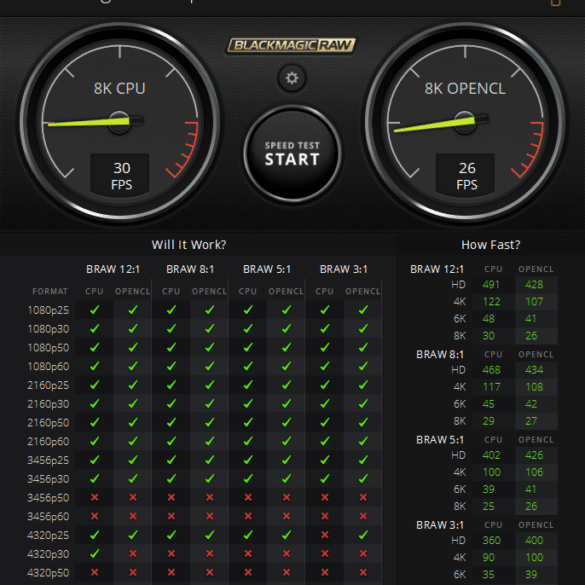The image size is (585, 585).
Task: Click the 'Will It Work?' section heading
Action: pos(189,245)
